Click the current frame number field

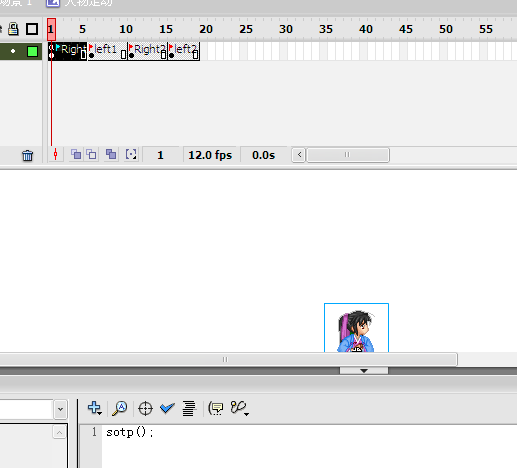pyautogui.click(x=161, y=155)
